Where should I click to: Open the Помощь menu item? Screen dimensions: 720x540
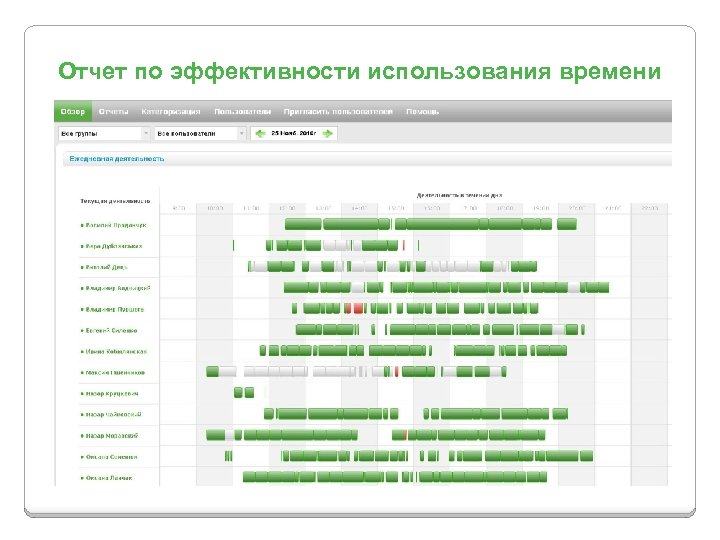click(x=422, y=112)
